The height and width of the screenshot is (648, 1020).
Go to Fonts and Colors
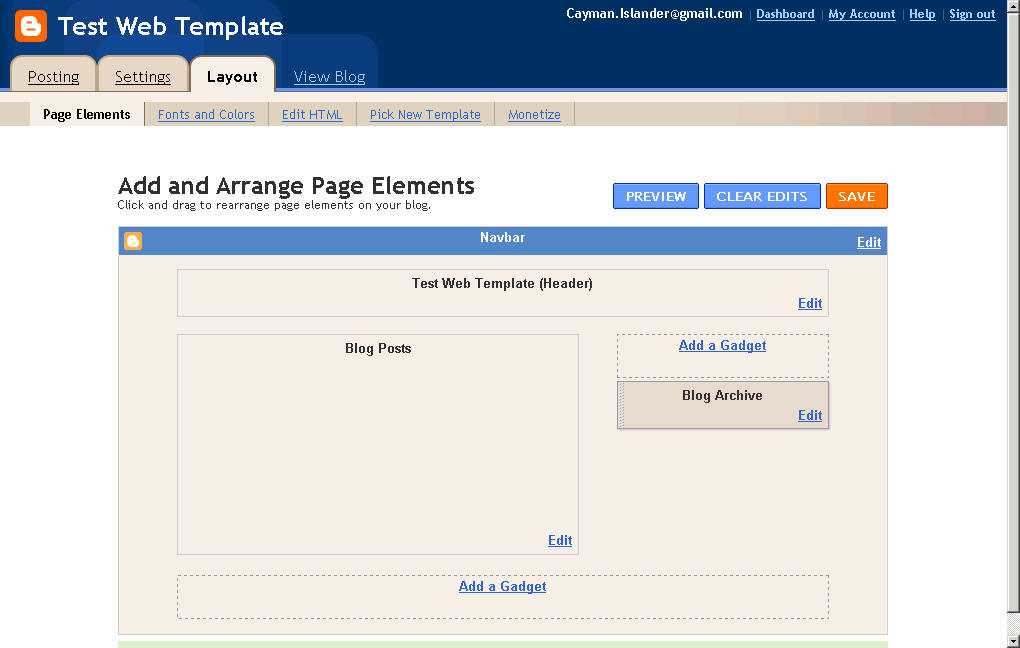coord(206,115)
